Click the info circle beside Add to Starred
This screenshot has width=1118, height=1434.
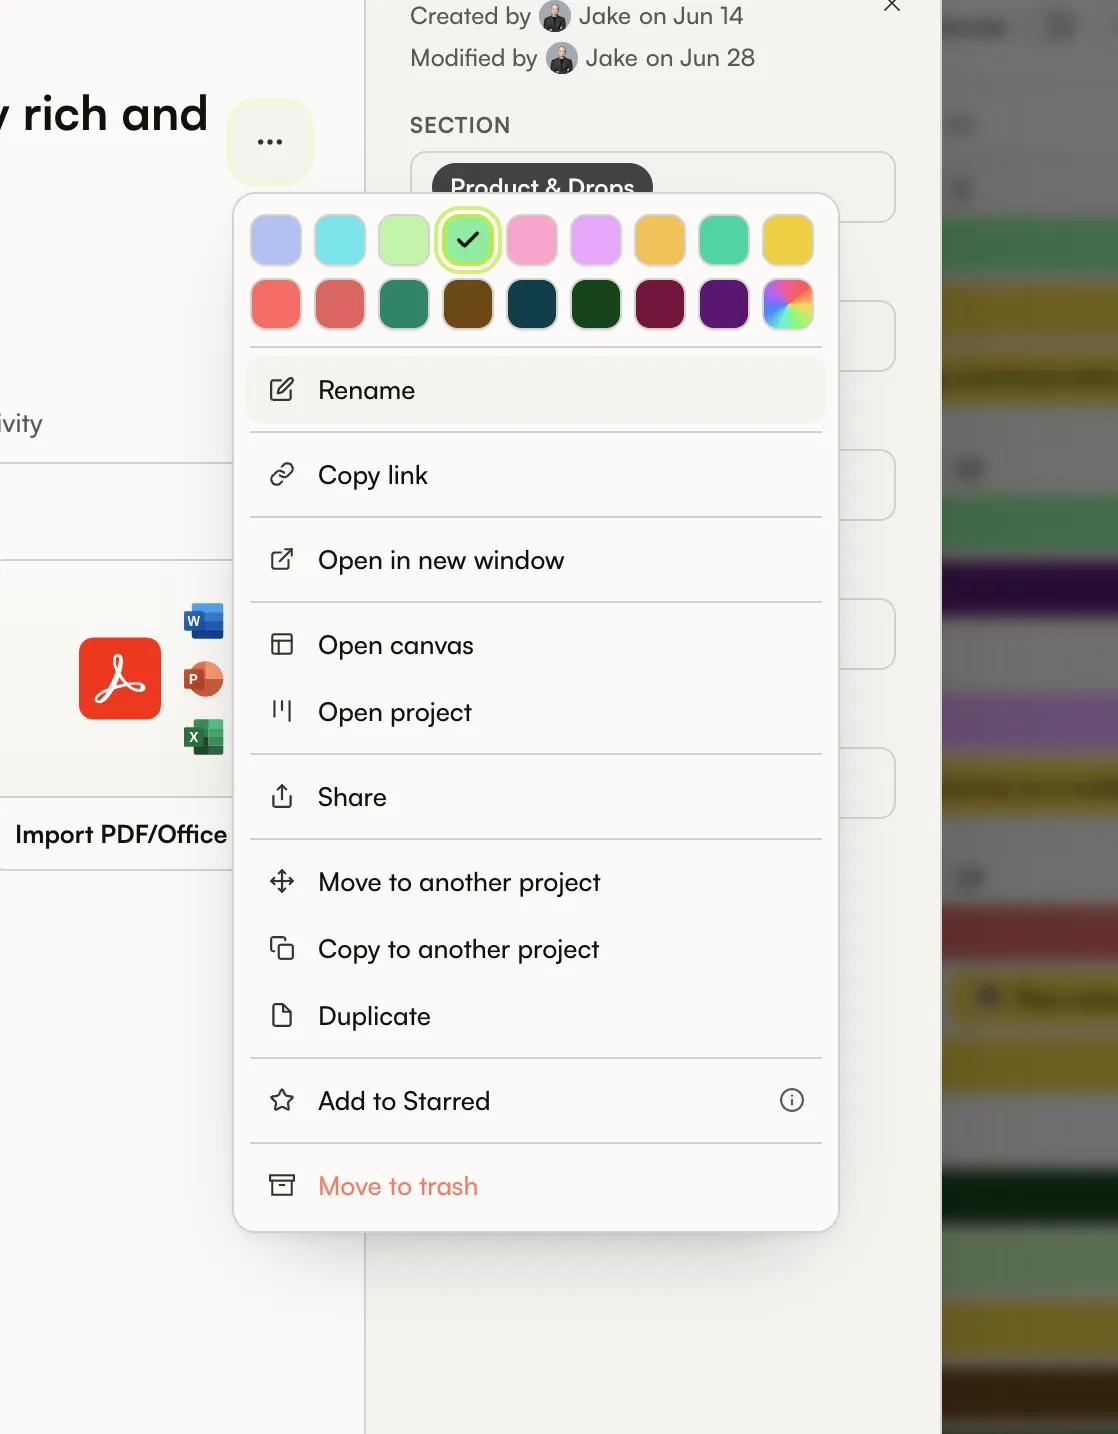coord(792,1100)
